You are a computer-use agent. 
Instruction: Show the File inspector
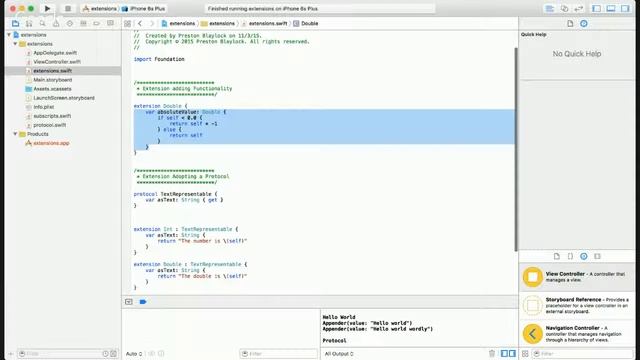point(570,24)
